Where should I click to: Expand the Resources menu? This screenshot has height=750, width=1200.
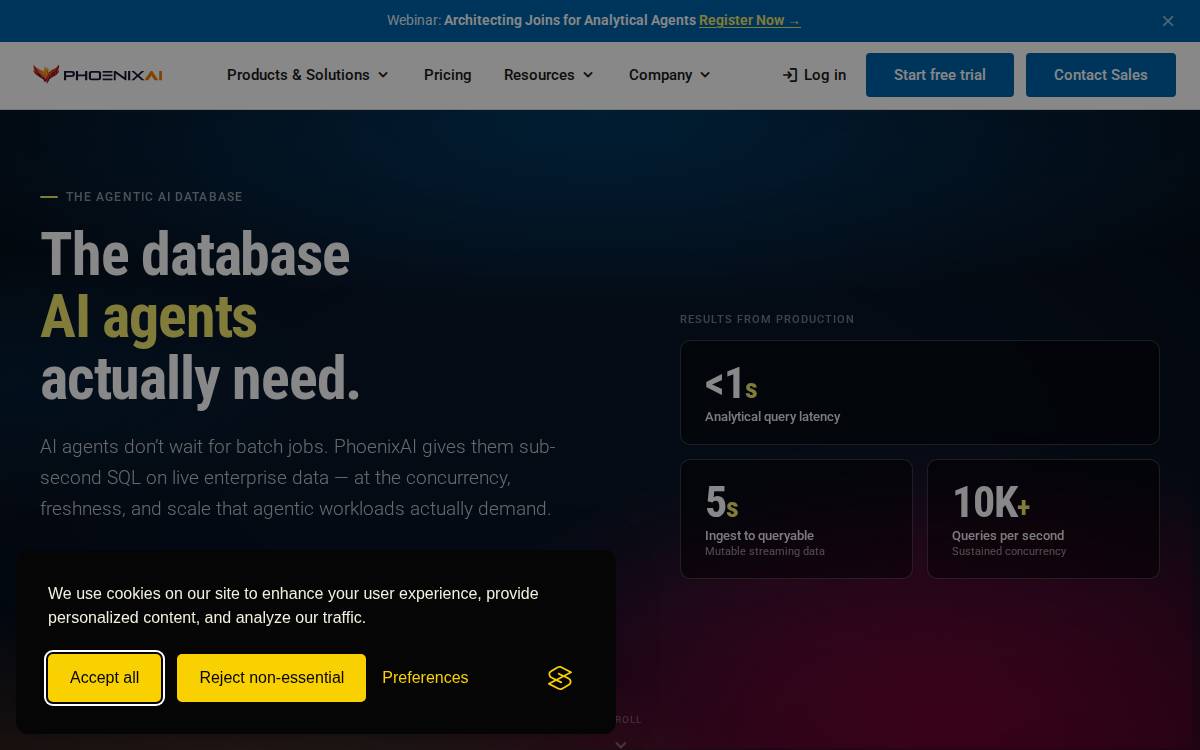tap(549, 75)
